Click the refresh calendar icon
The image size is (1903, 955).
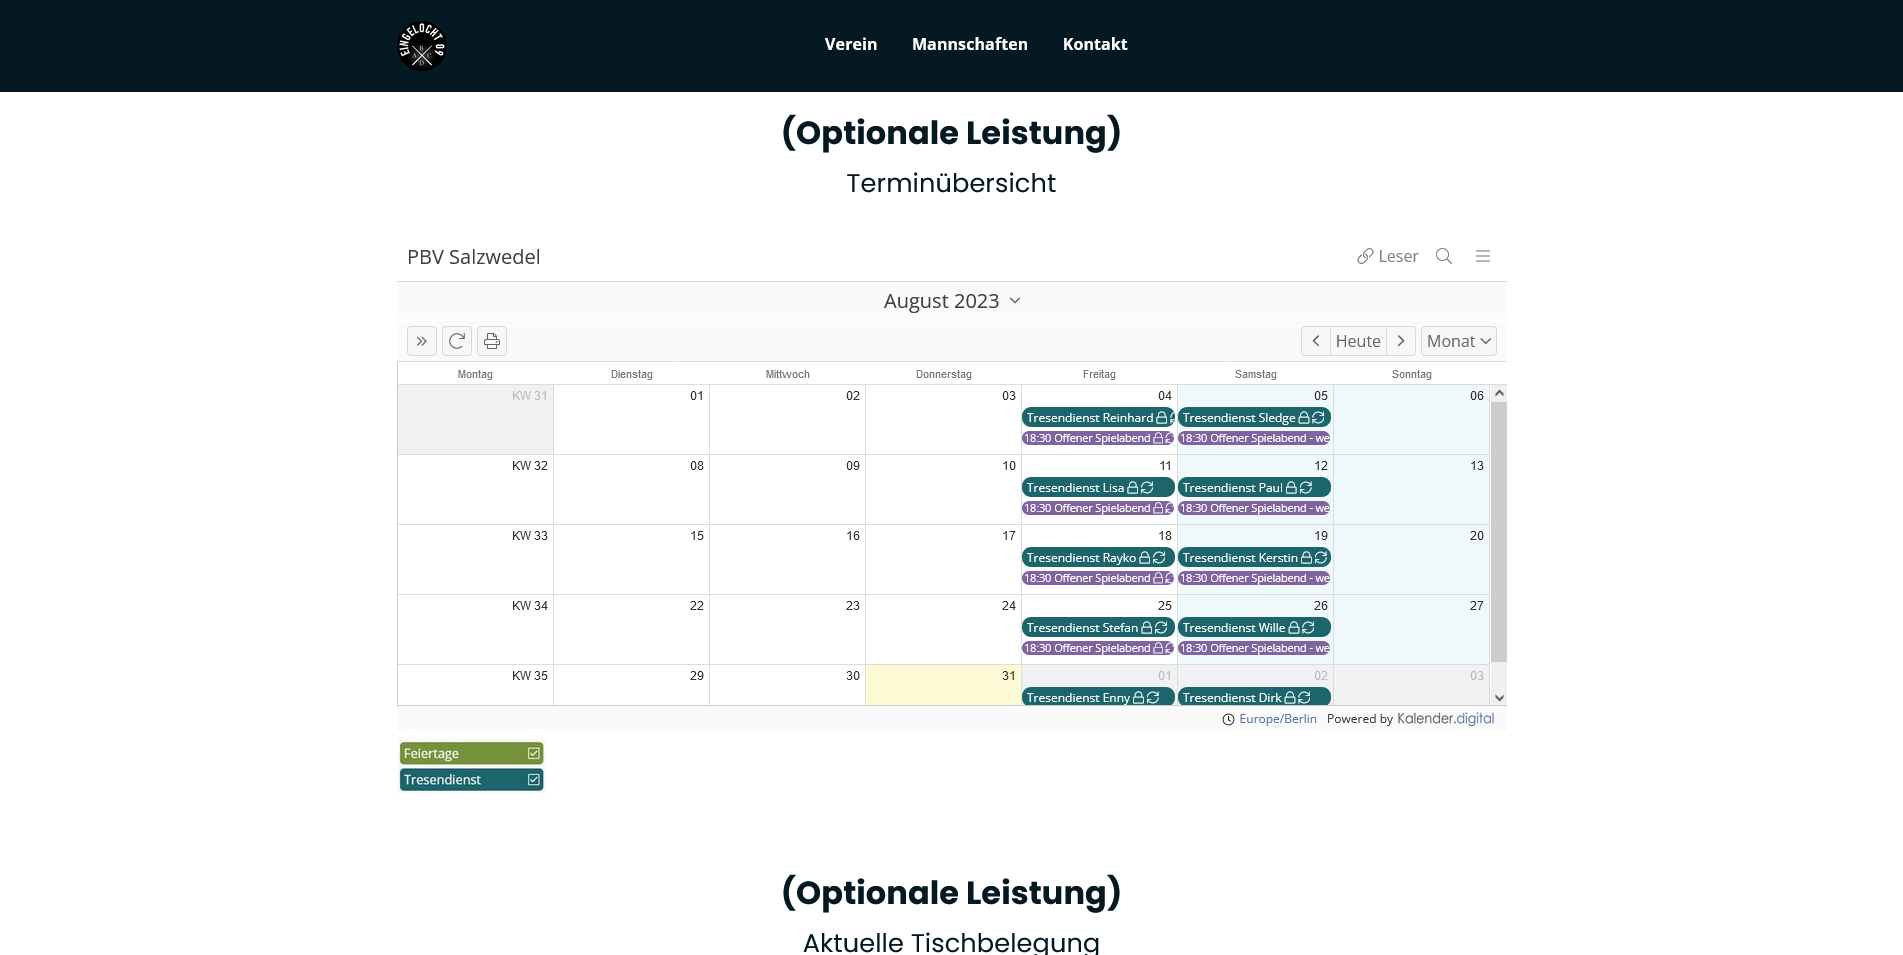click(x=457, y=341)
